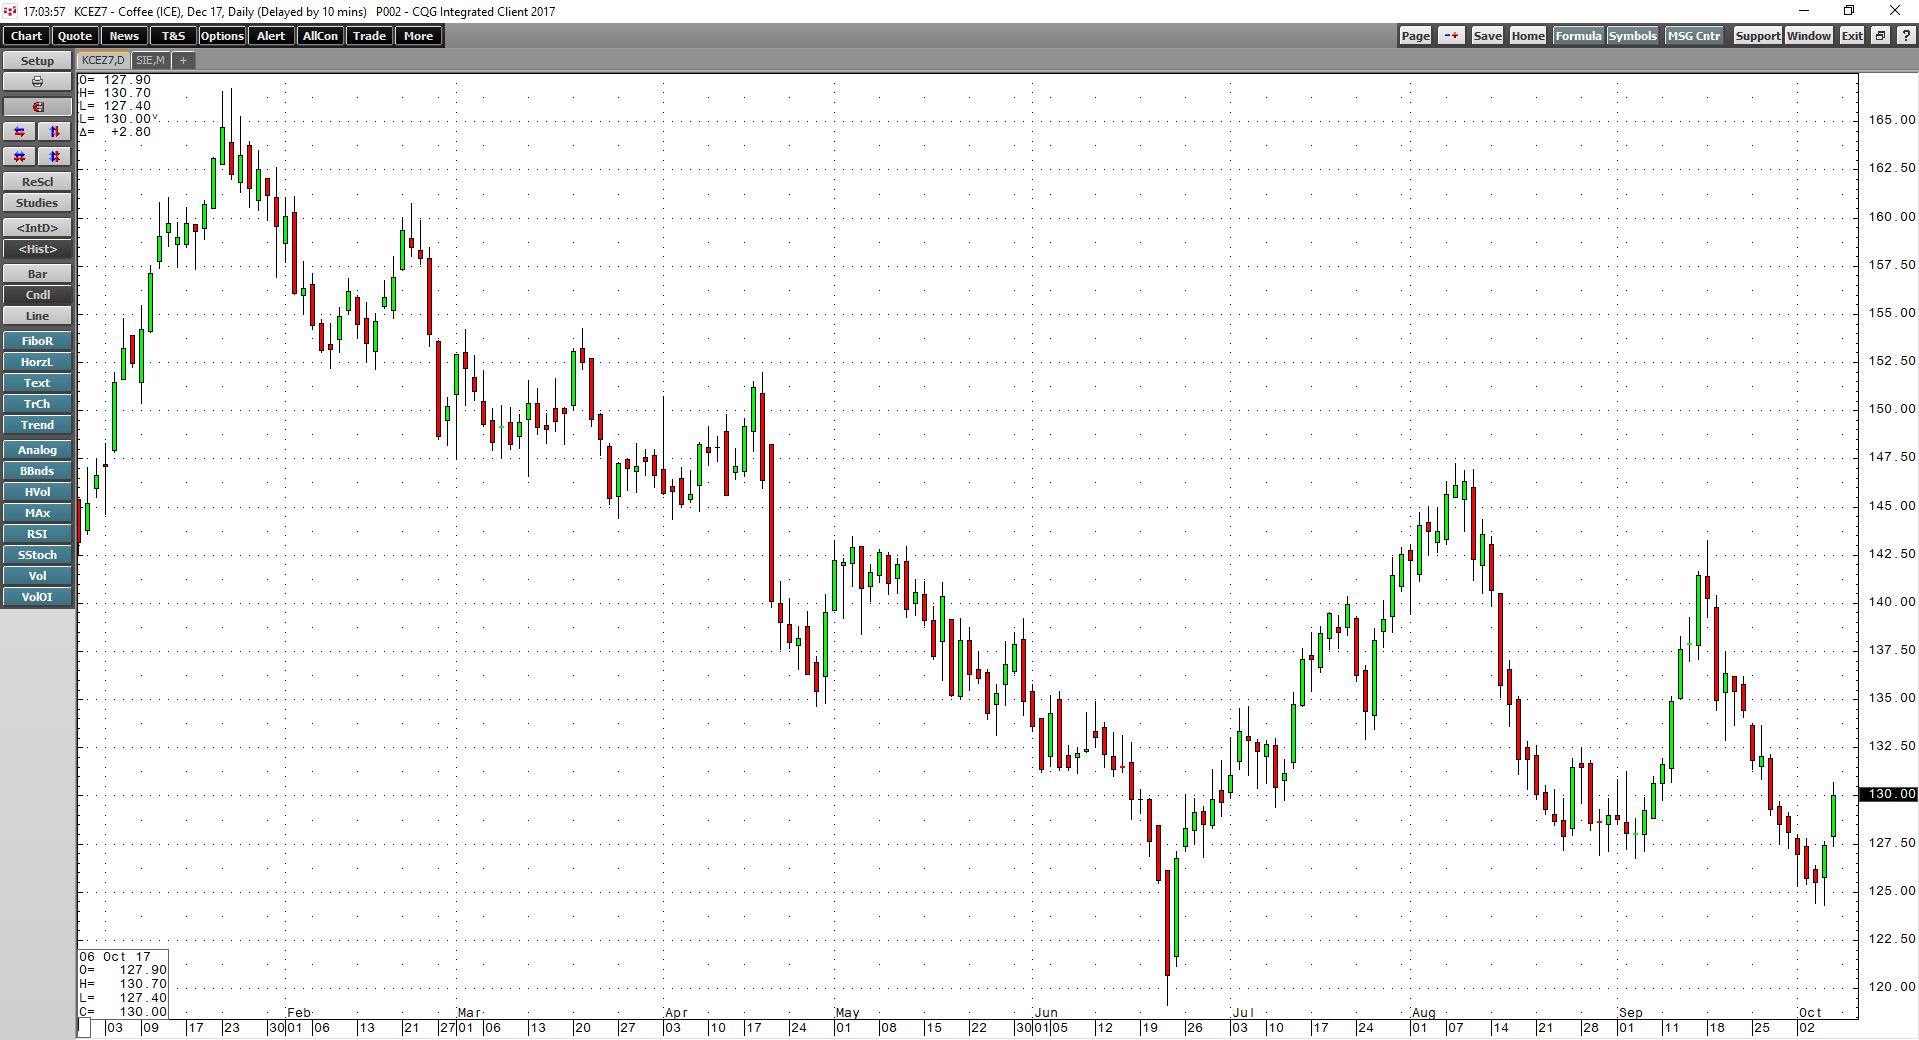Click the Page button
The width and height of the screenshot is (1919, 1040).
1415,36
